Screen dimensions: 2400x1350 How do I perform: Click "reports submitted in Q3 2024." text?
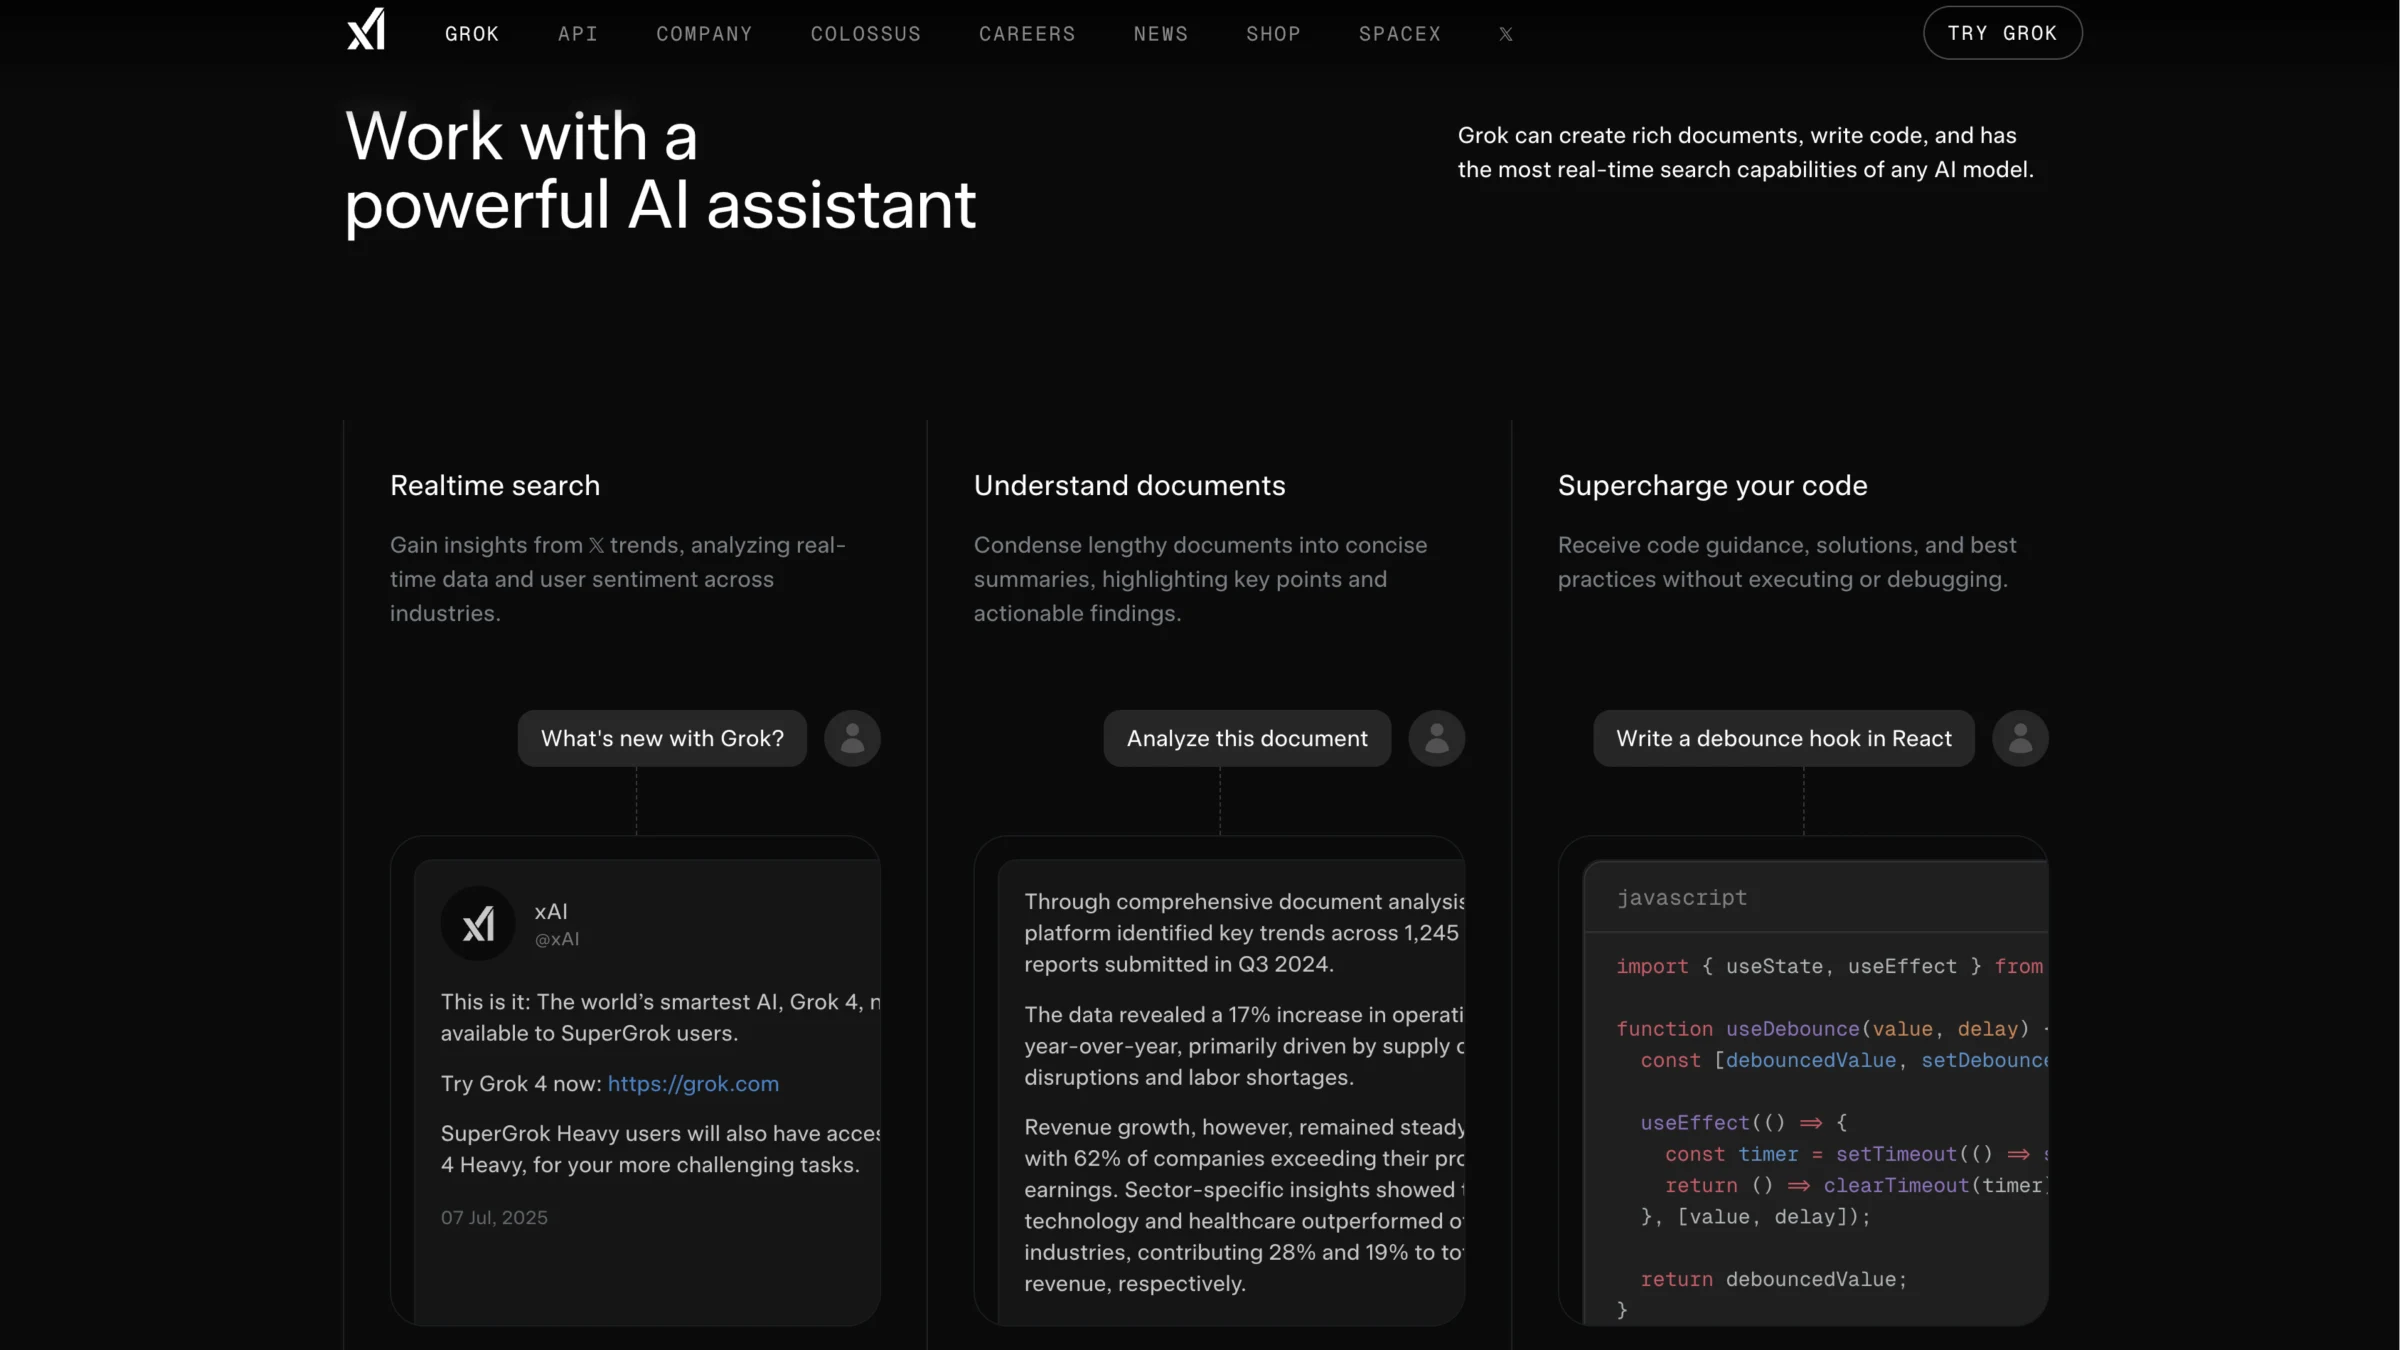pos(1179,965)
